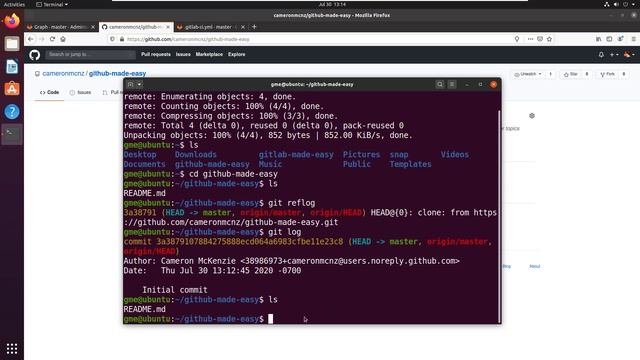640x360 pixels.
Task: Expand the Unwatch dropdown on the repo
Action: point(528,74)
